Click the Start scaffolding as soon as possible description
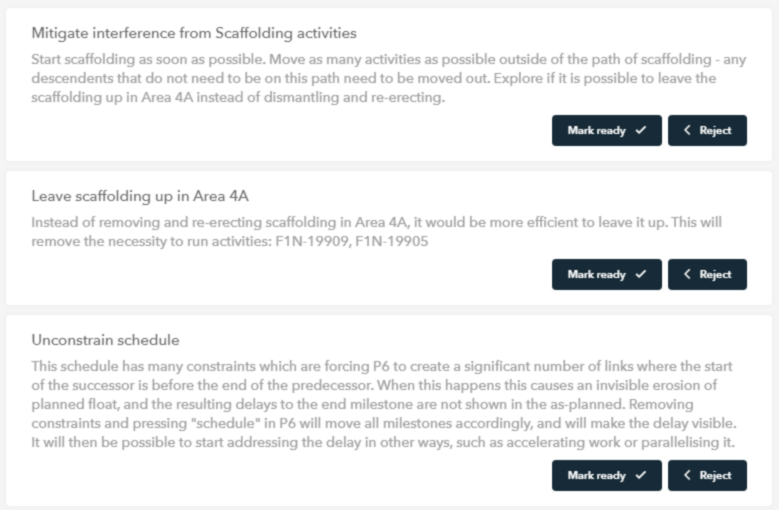 (x=380, y=79)
